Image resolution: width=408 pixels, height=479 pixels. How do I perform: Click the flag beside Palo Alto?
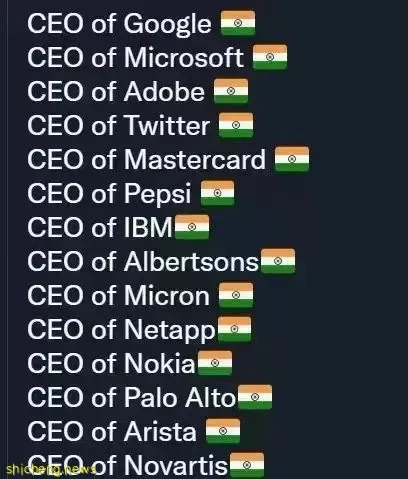pyautogui.click(x=255, y=397)
